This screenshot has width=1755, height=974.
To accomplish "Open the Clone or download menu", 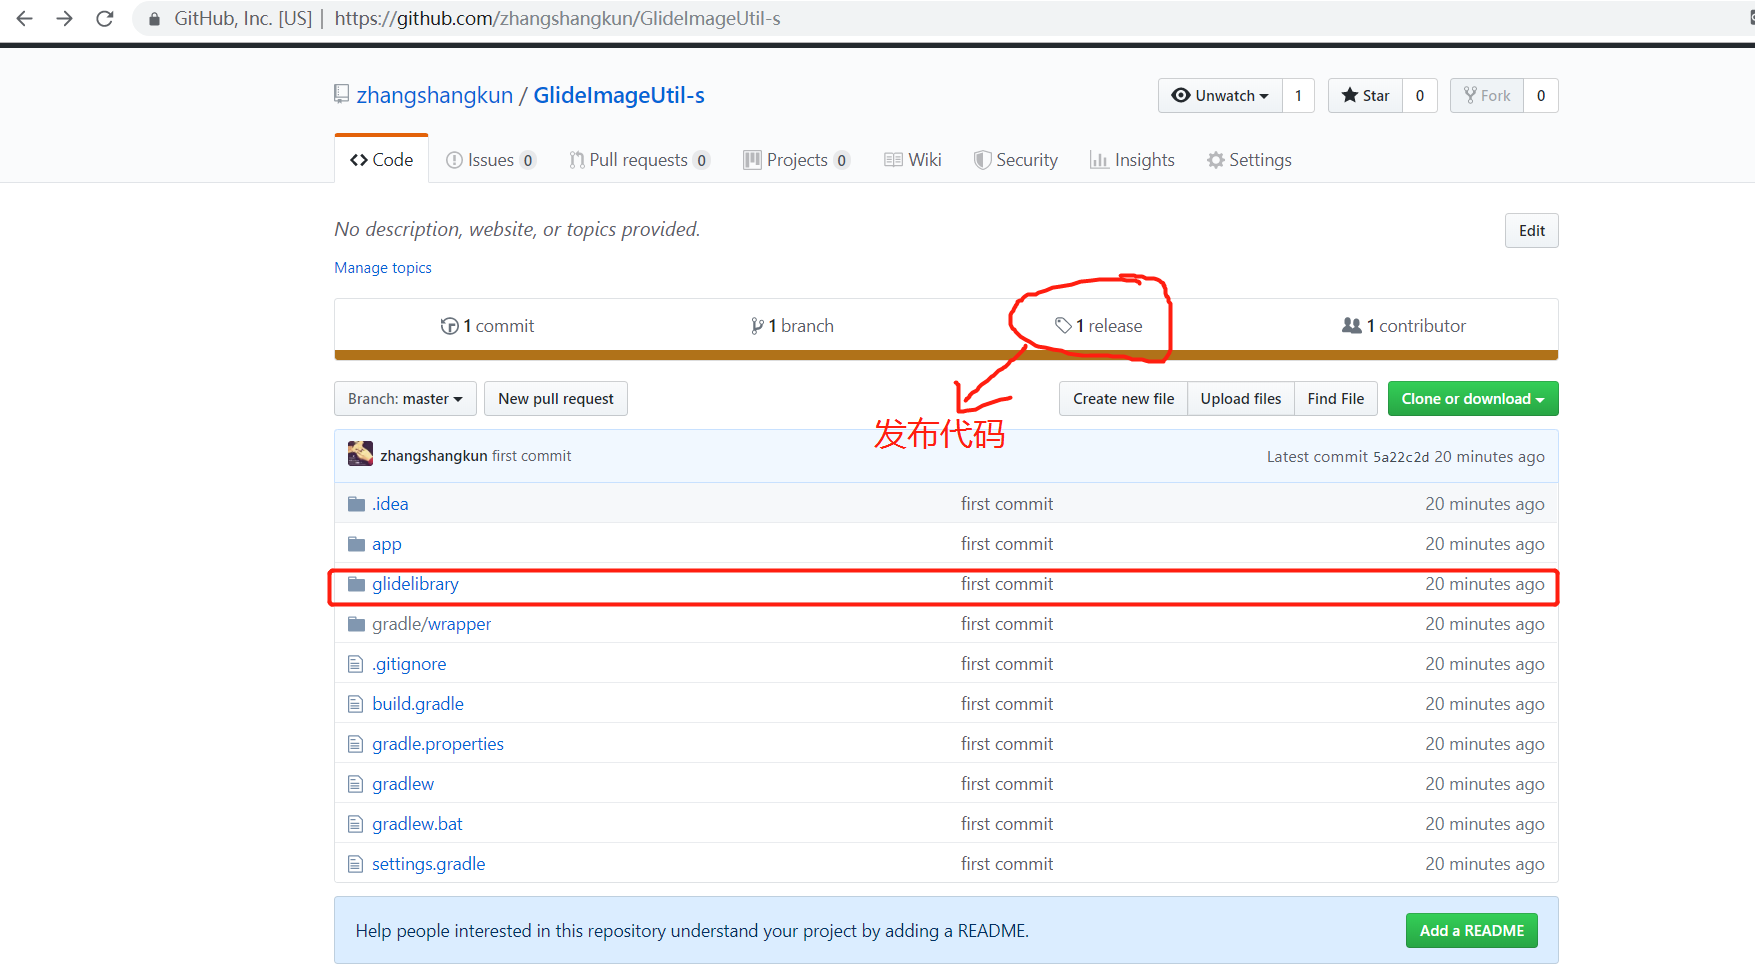I will [1471, 398].
